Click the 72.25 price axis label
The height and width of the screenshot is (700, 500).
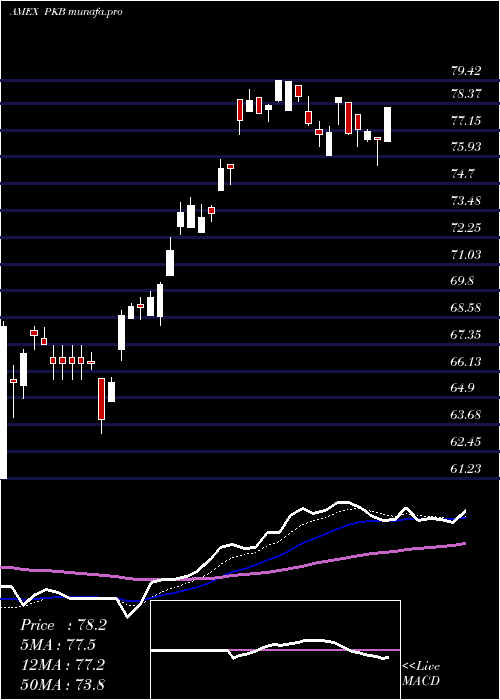pyautogui.click(x=466, y=228)
